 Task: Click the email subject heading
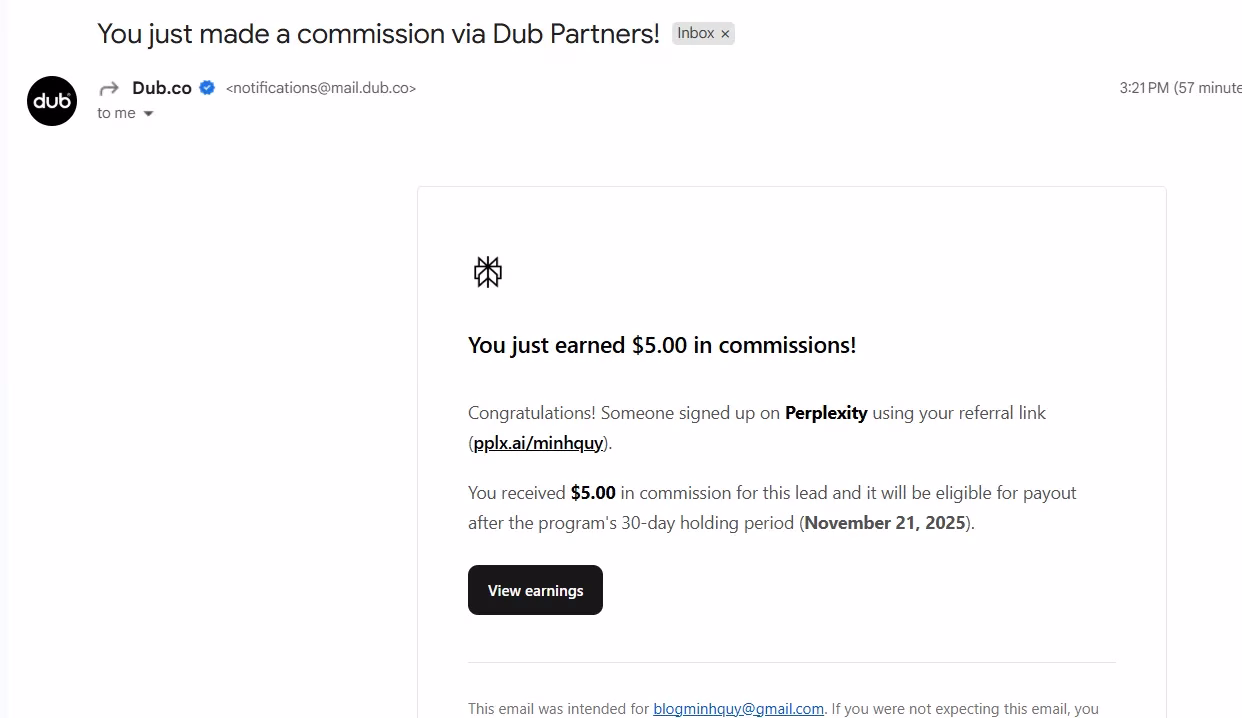coord(378,33)
